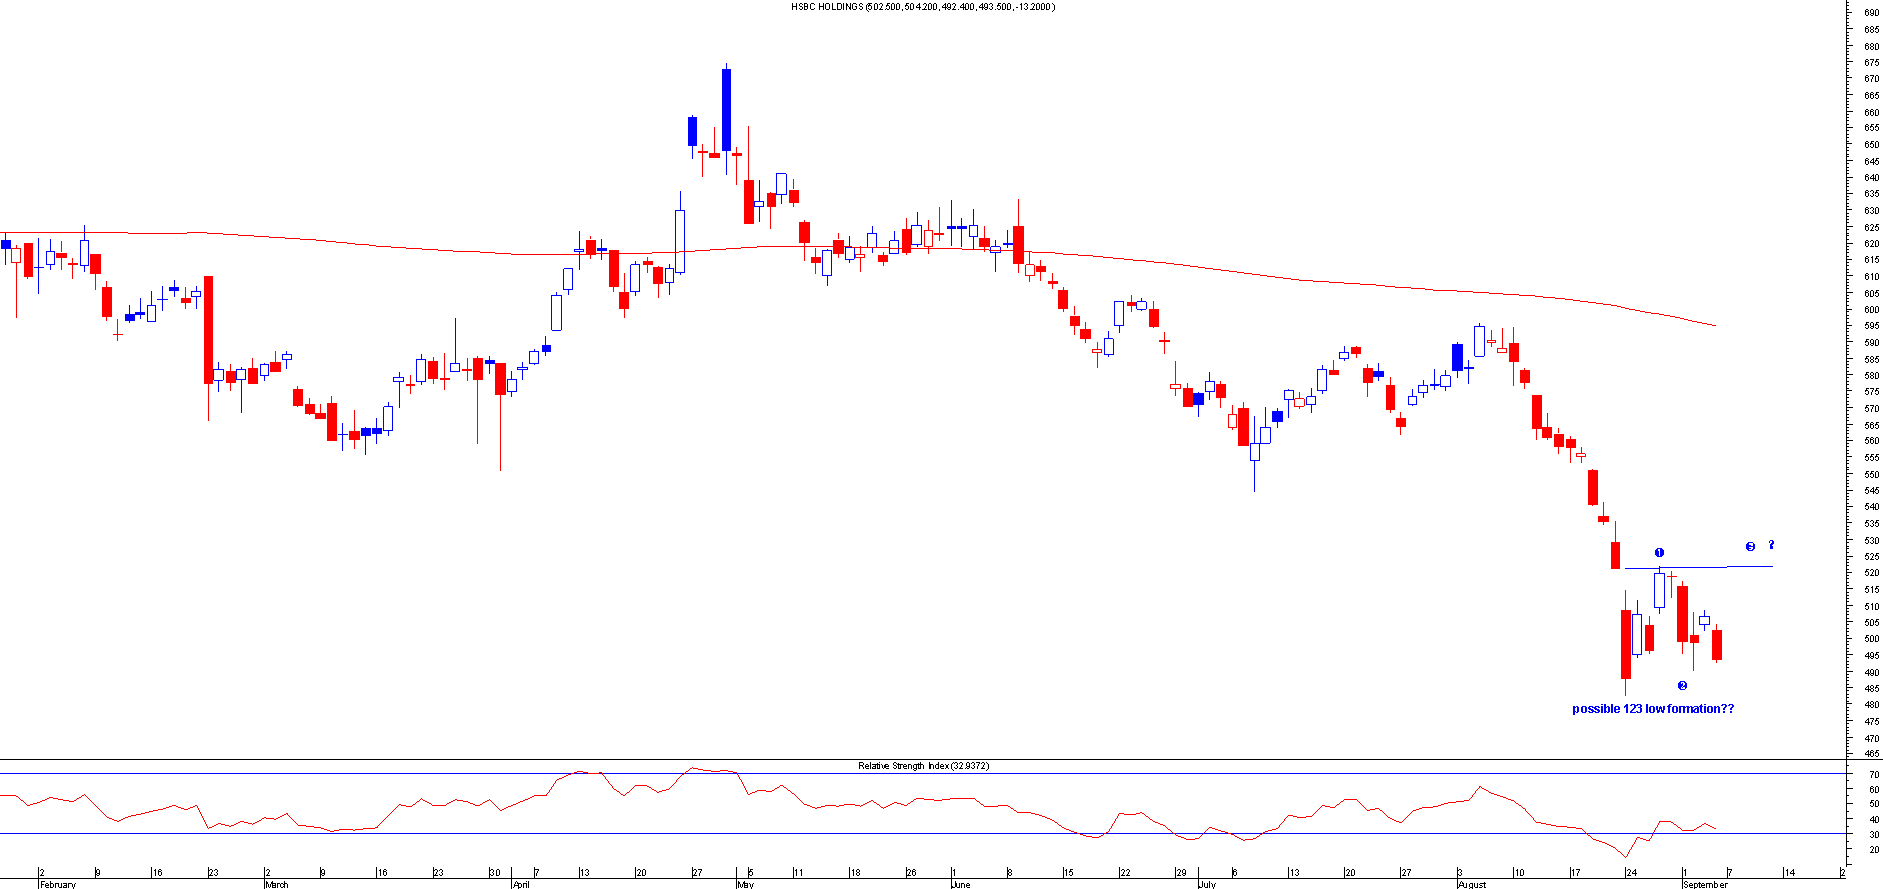Click the blue question mark annotation

(x=1771, y=545)
